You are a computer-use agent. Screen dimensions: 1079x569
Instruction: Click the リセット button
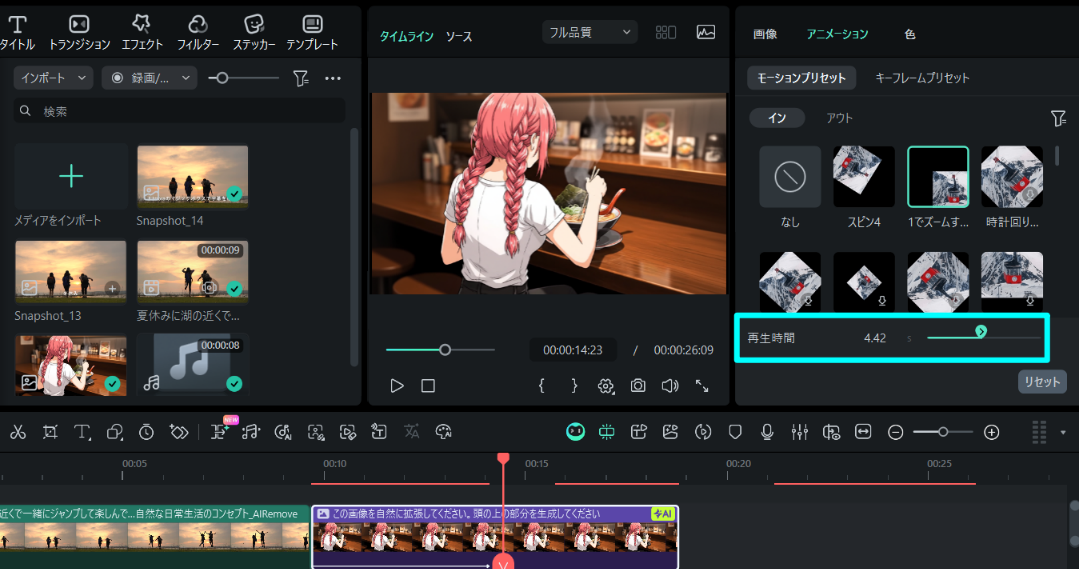[x=1042, y=382]
